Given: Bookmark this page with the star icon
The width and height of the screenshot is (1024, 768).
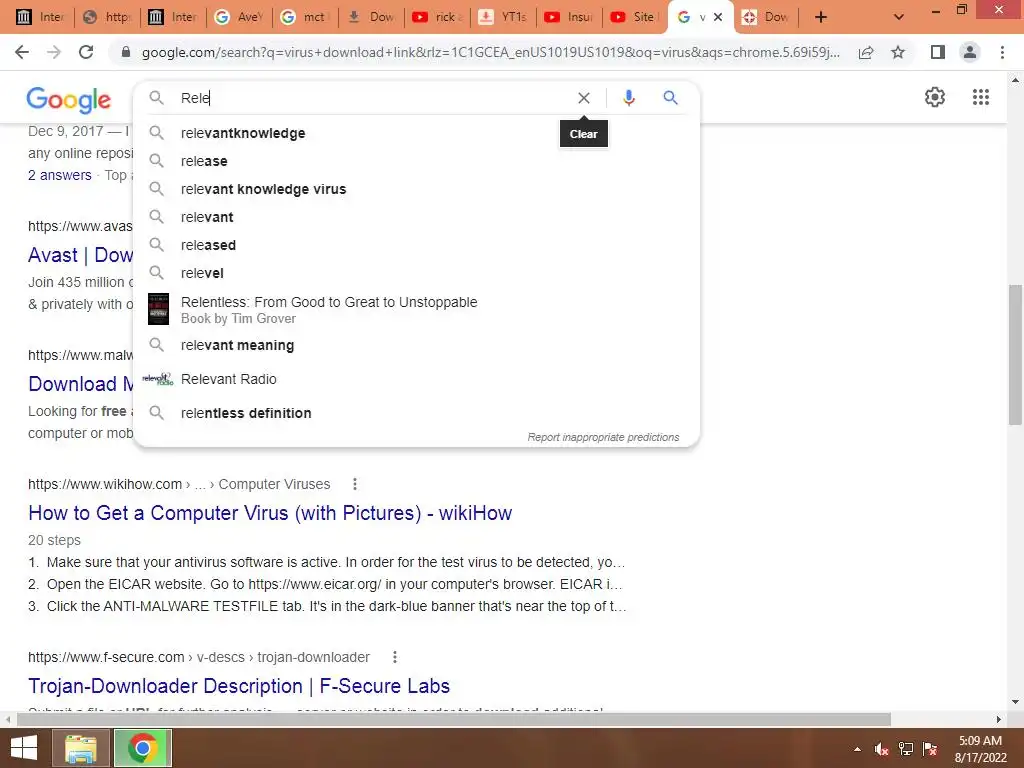Looking at the screenshot, I should (898, 52).
